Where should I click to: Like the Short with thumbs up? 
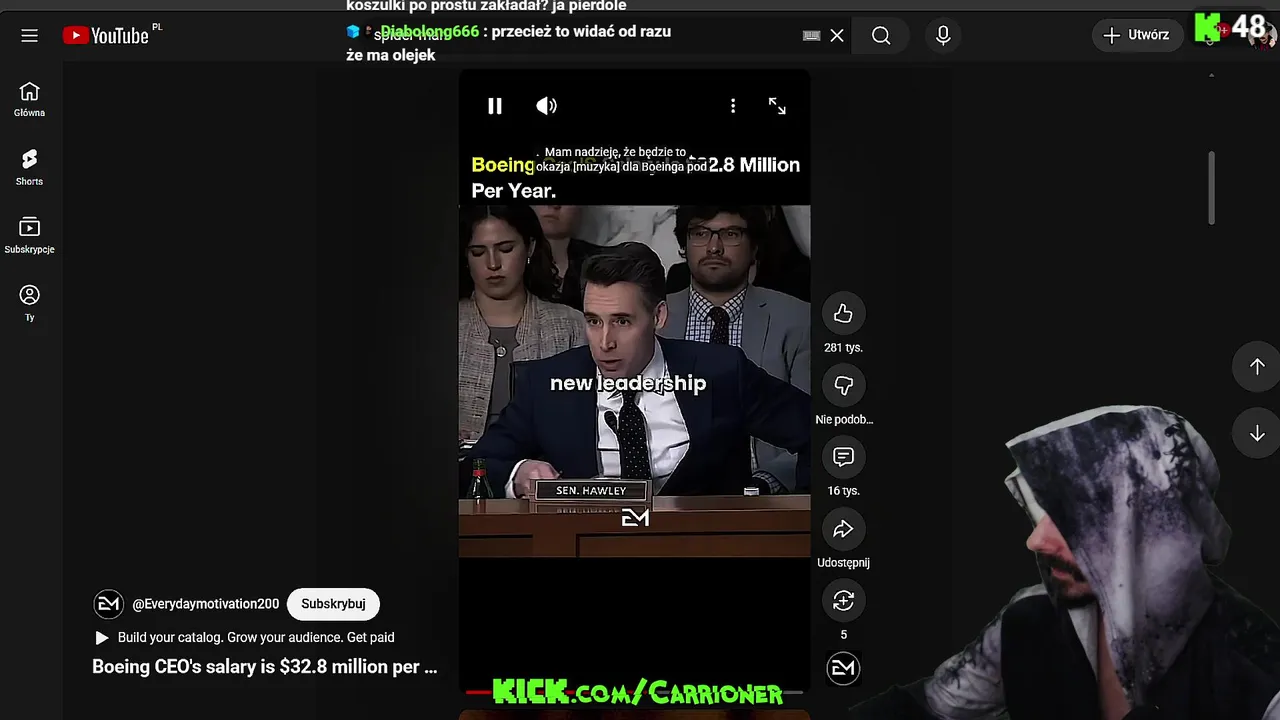[843, 314]
